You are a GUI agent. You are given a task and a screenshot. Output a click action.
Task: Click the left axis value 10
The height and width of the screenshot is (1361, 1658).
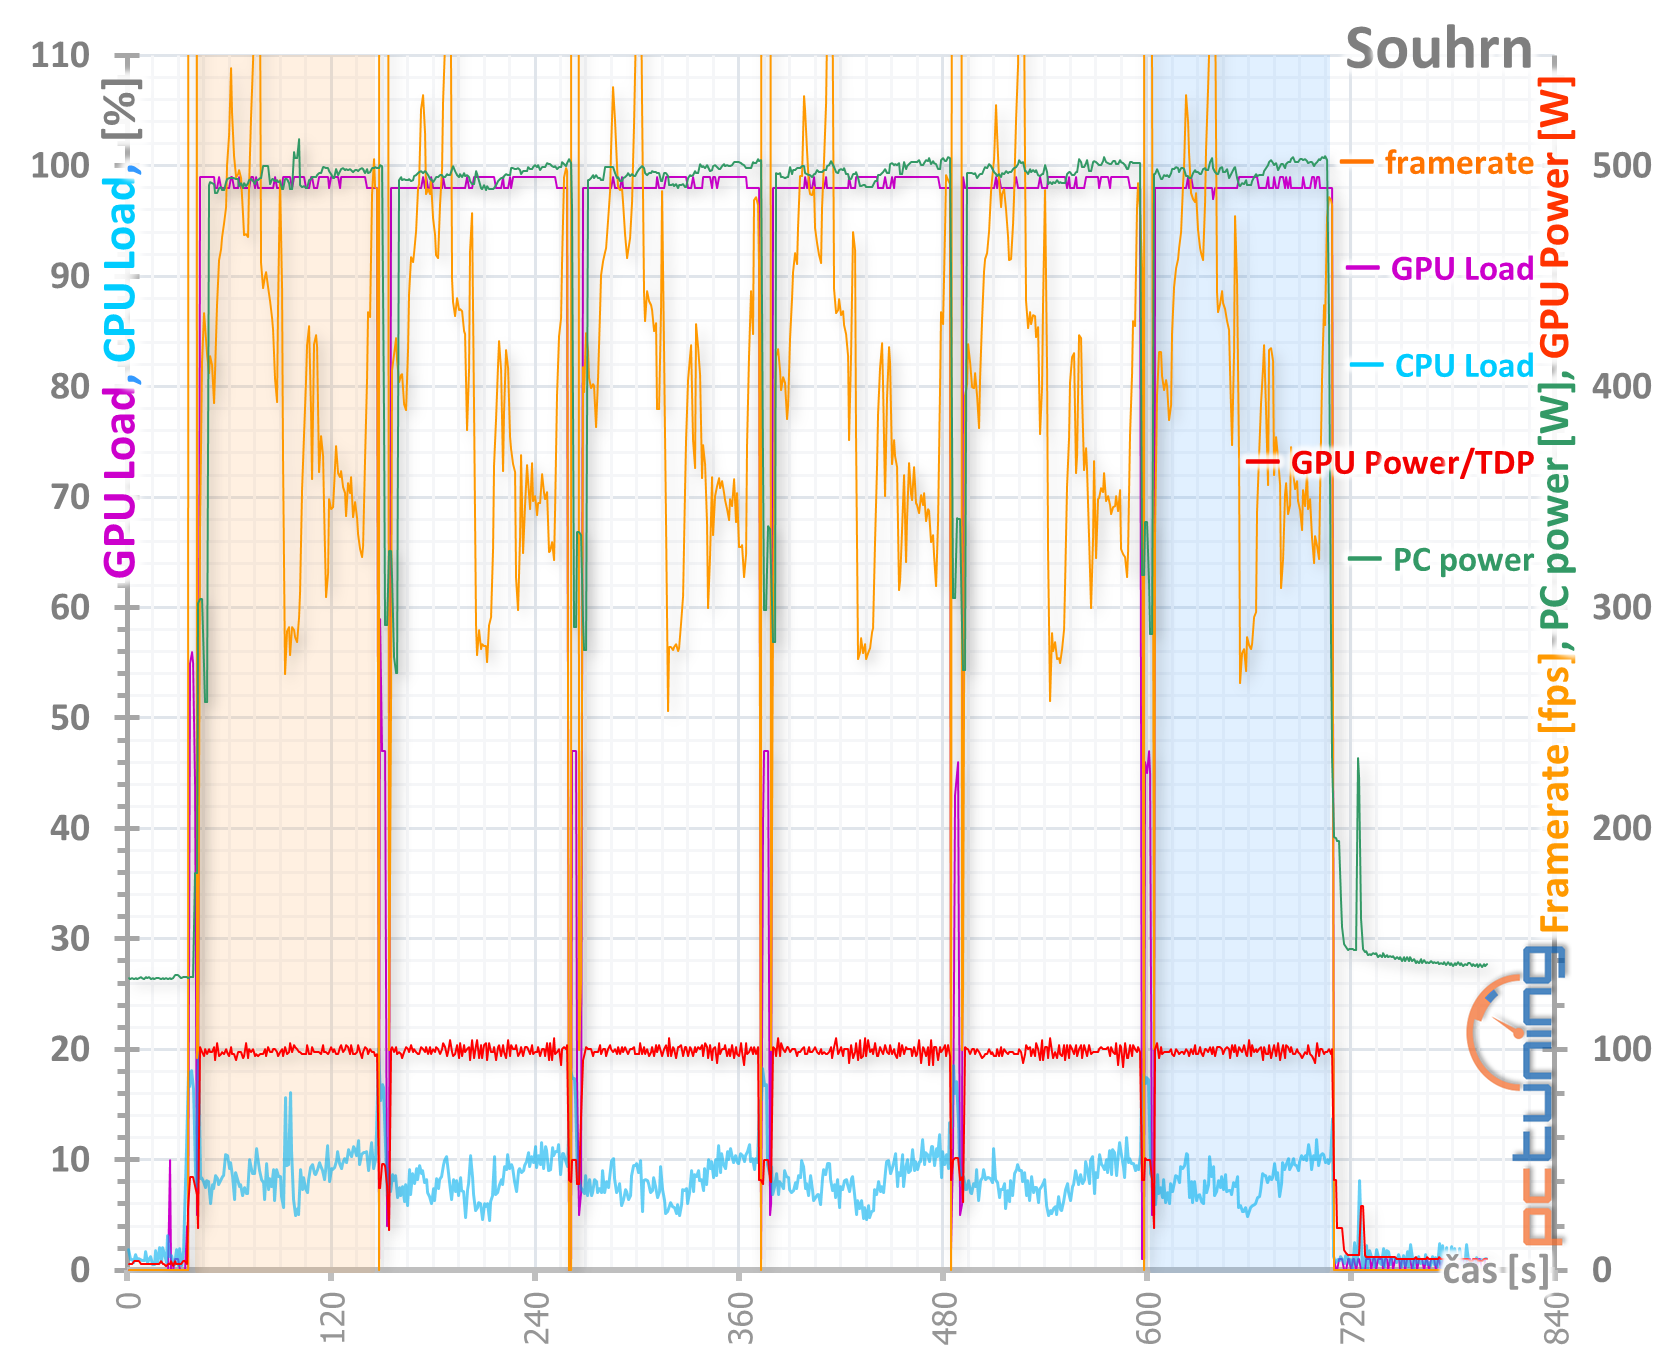pos(70,1160)
